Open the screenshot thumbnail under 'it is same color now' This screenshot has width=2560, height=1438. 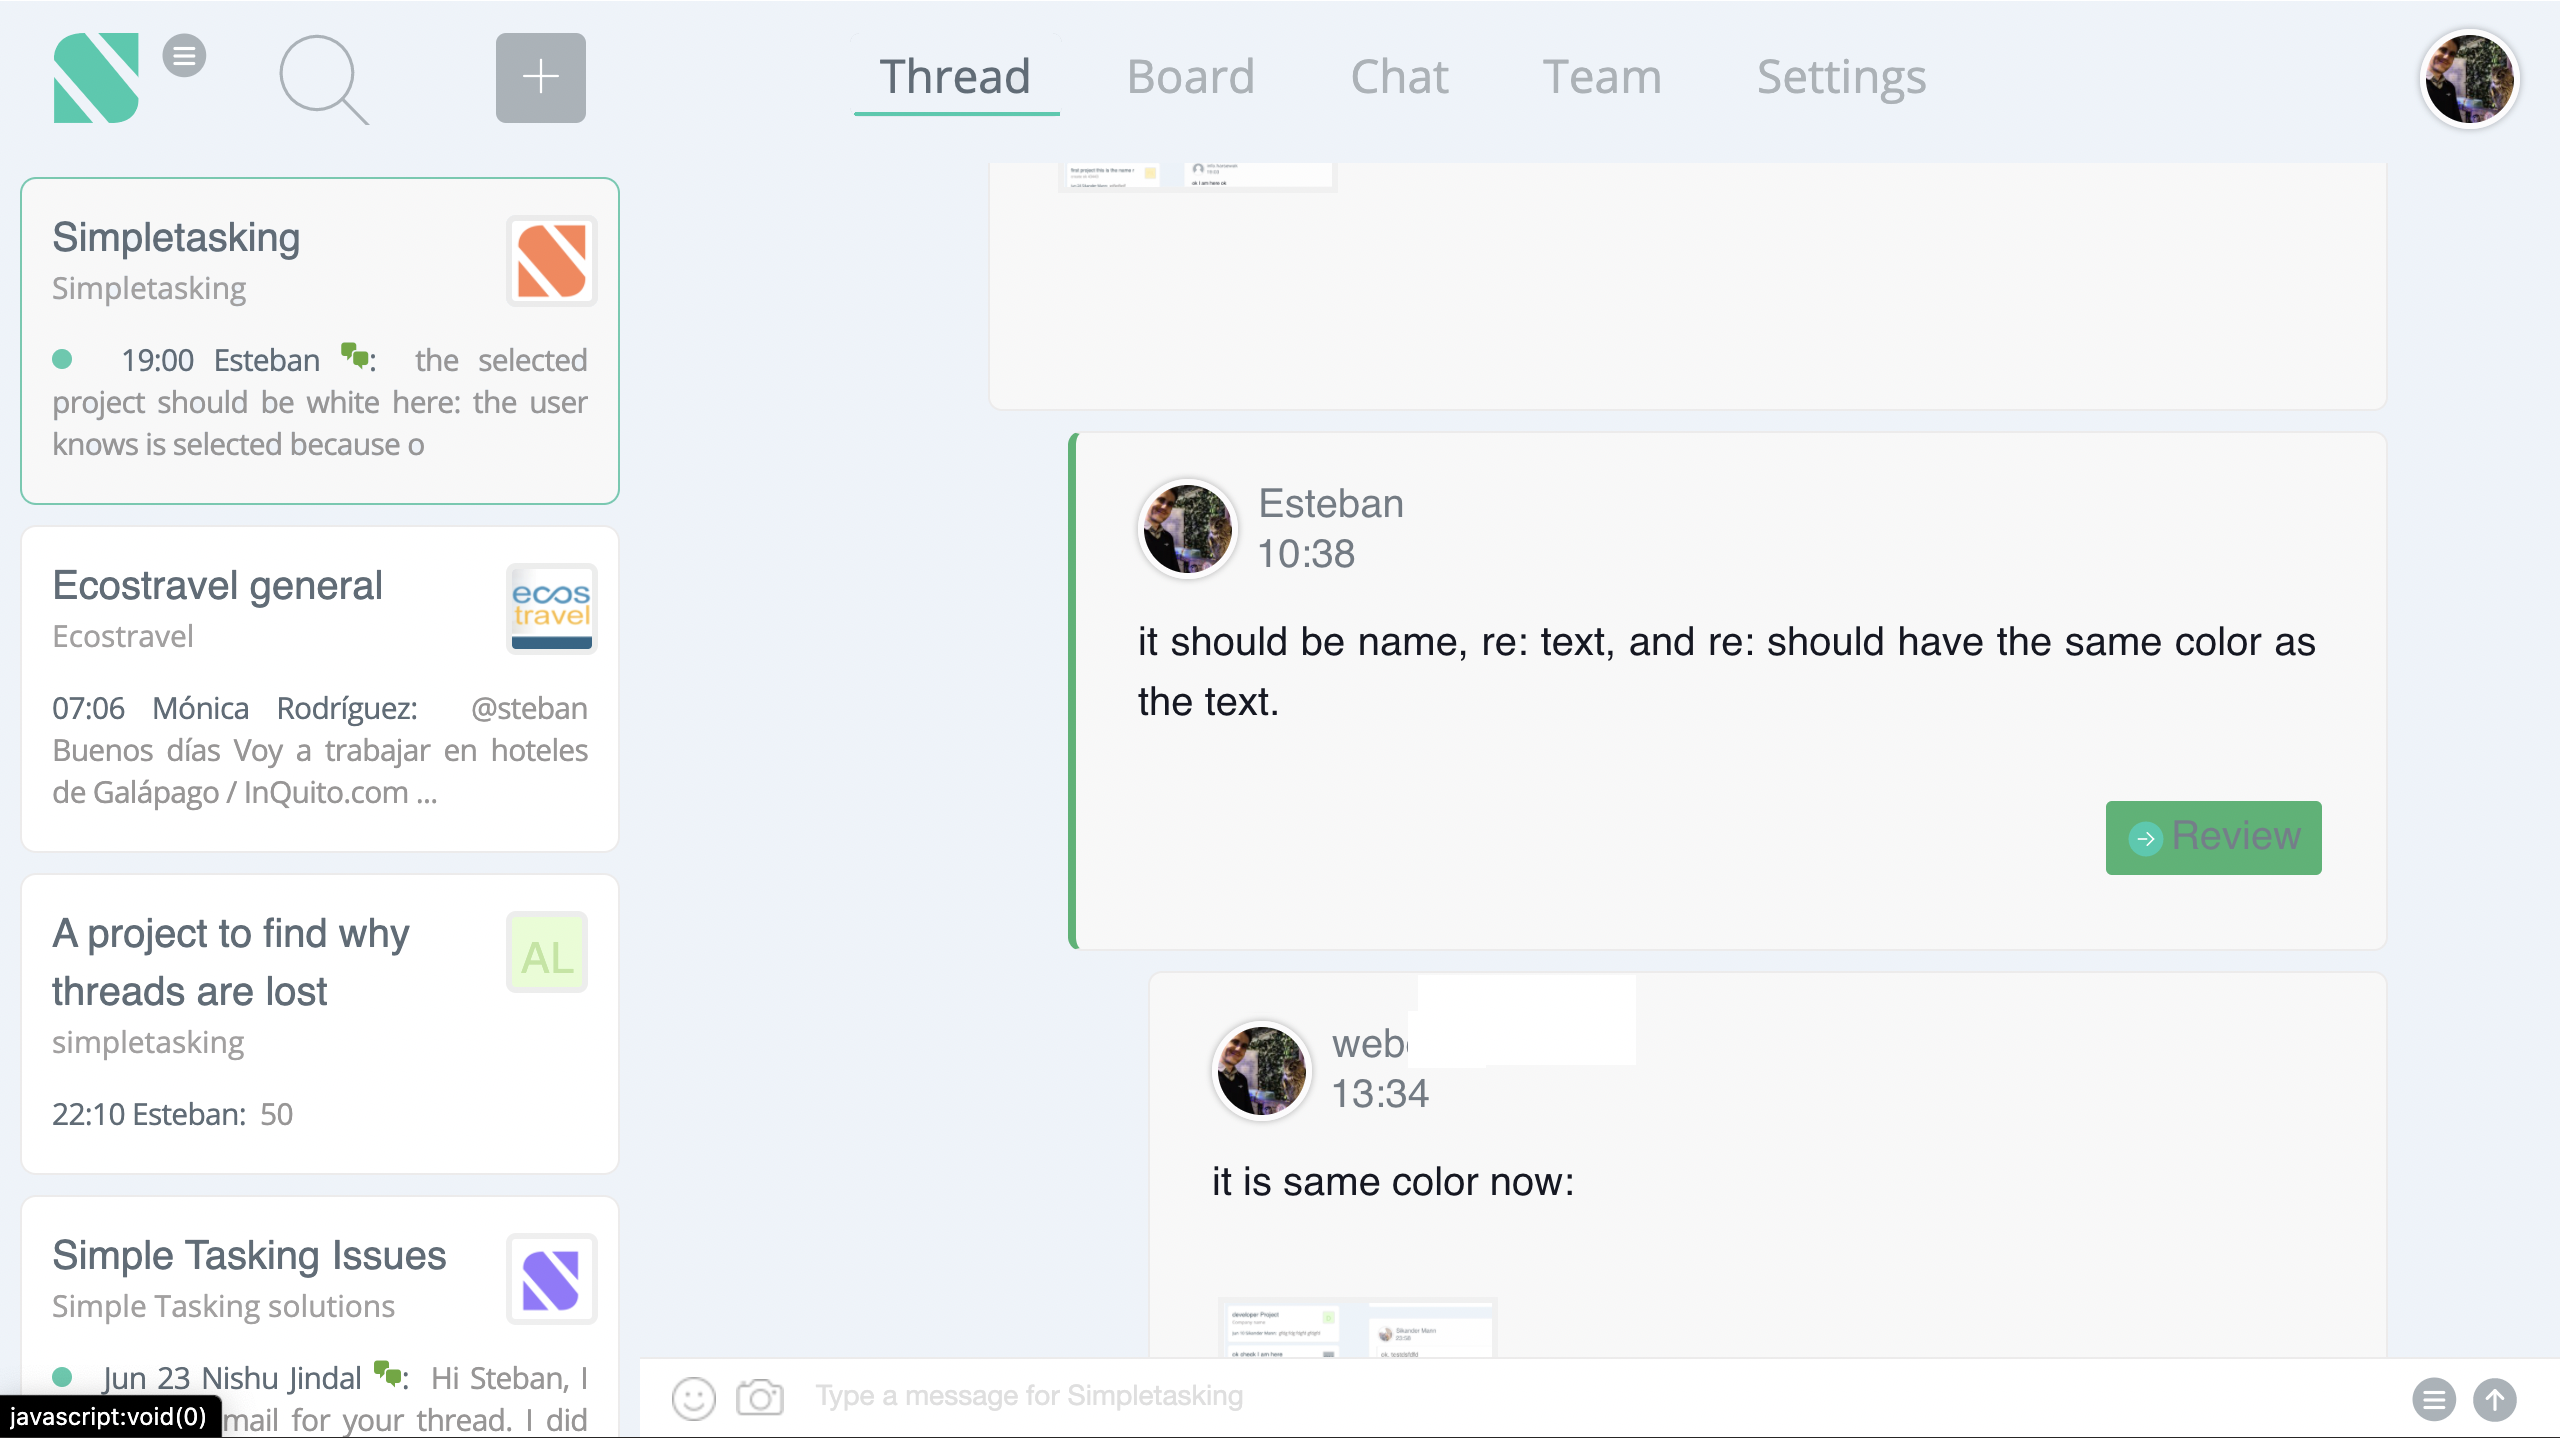[1357, 1327]
